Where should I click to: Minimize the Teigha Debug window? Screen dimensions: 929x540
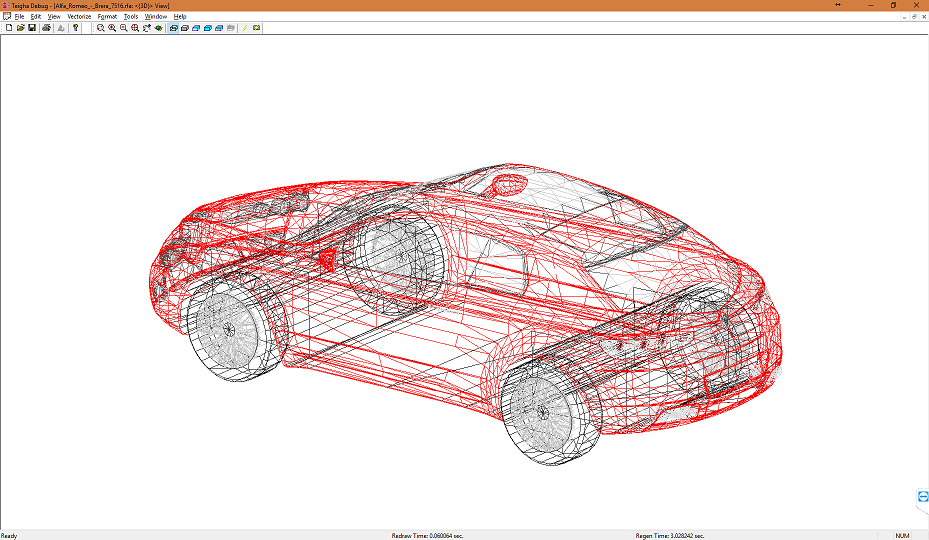(x=870, y=5)
